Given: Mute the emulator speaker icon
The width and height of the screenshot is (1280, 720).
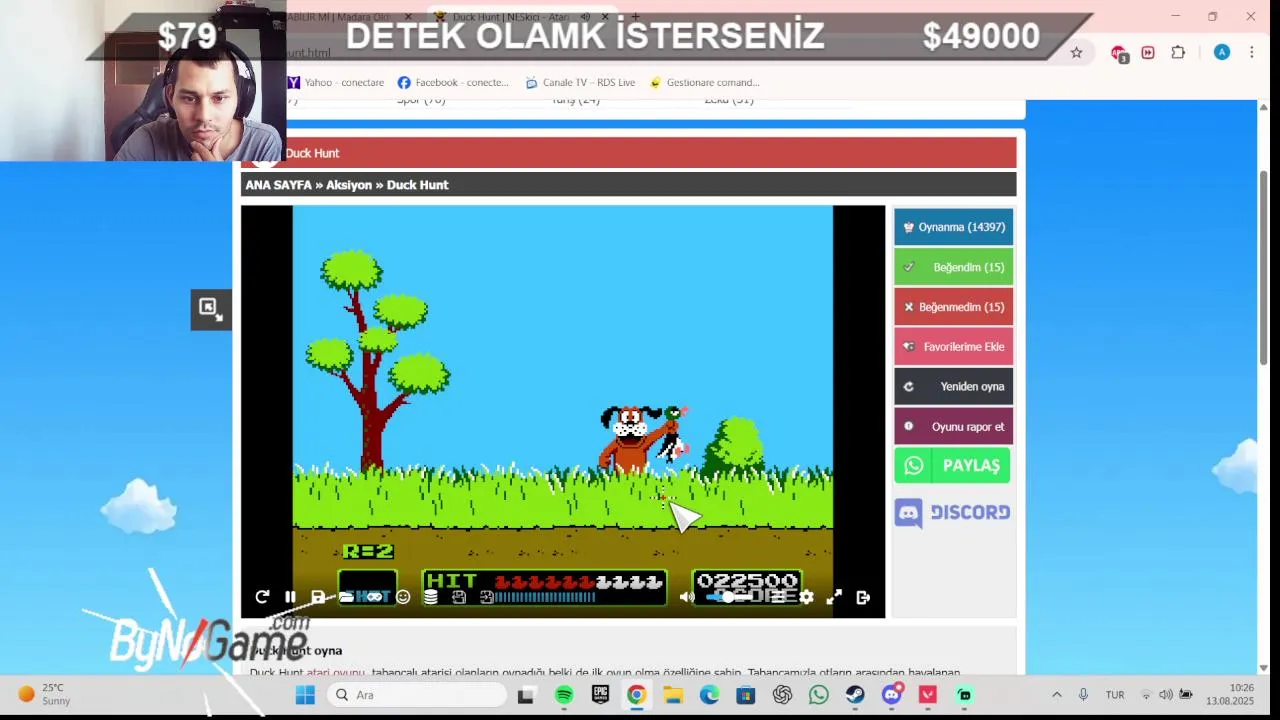Looking at the screenshot, I should point(687,597).
